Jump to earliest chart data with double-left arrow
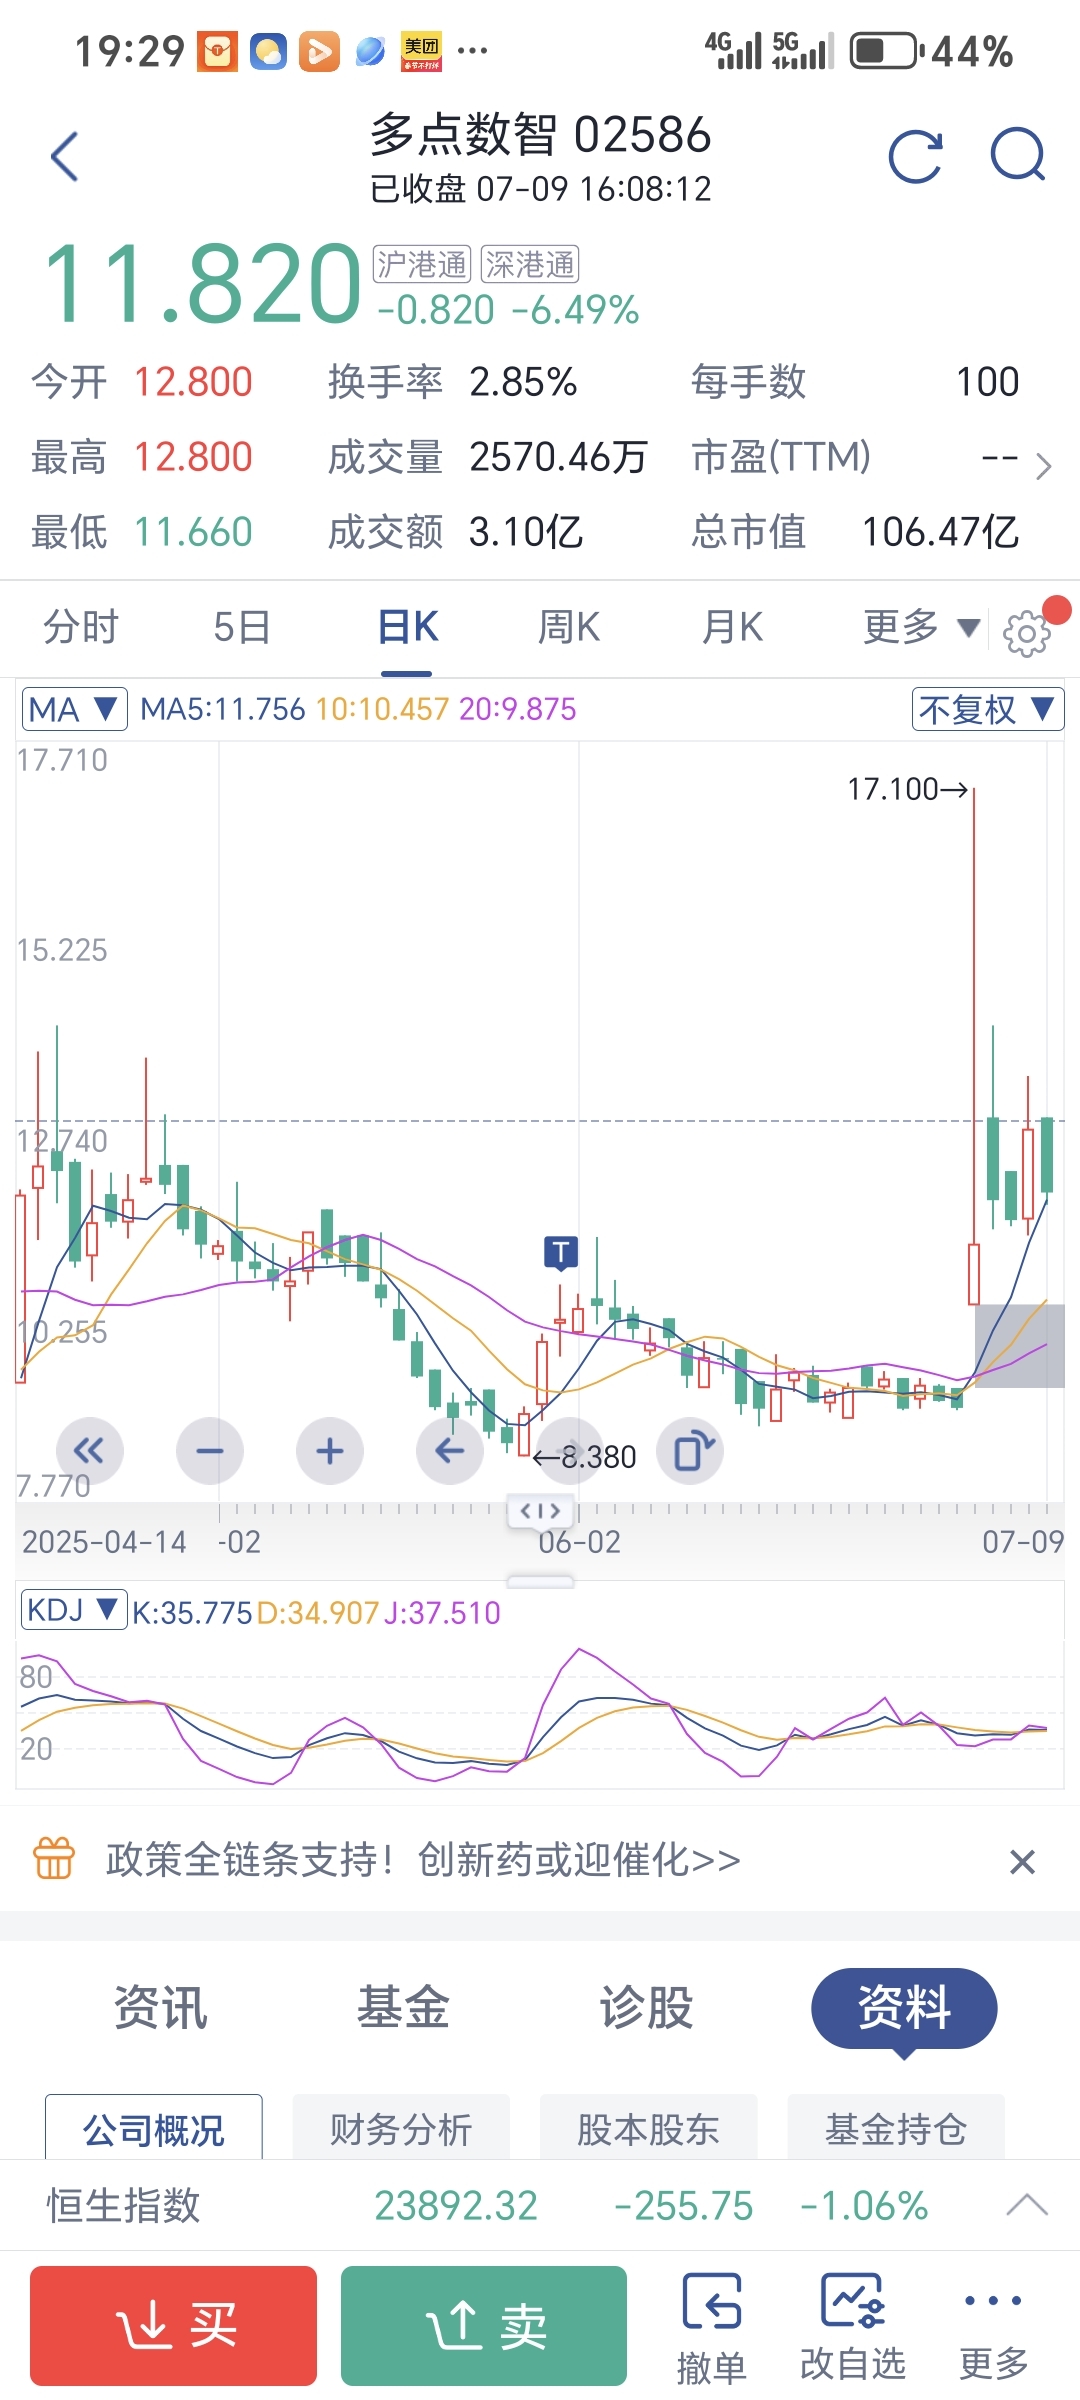This screenshot has height=2400, width=1080. click(89, 1451)
